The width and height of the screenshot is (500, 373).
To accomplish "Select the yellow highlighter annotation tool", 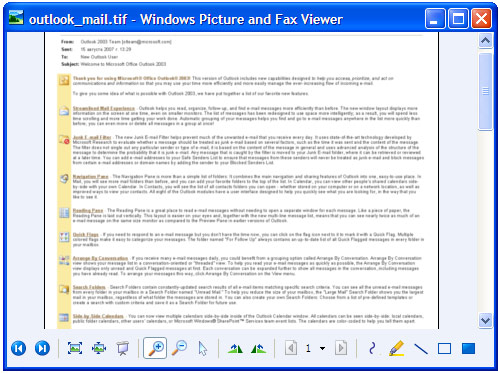I will pyautogui.click(x=397, y=348).
